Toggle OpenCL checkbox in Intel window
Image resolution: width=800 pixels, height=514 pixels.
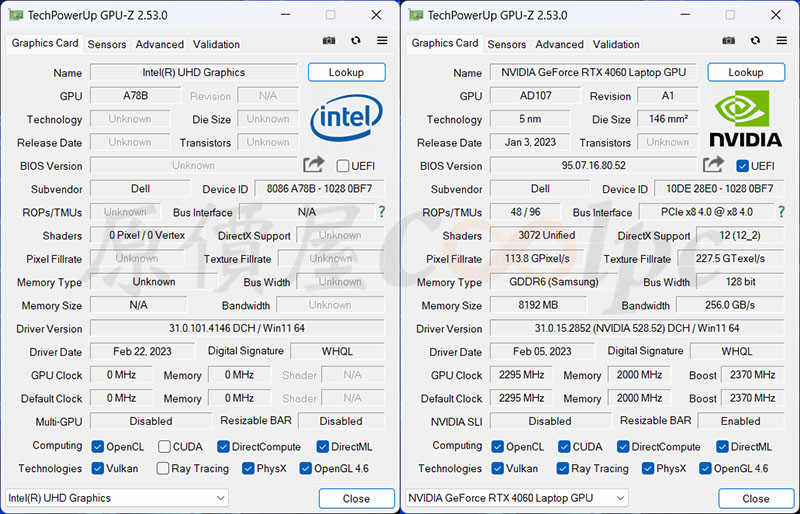pos(97,447)
